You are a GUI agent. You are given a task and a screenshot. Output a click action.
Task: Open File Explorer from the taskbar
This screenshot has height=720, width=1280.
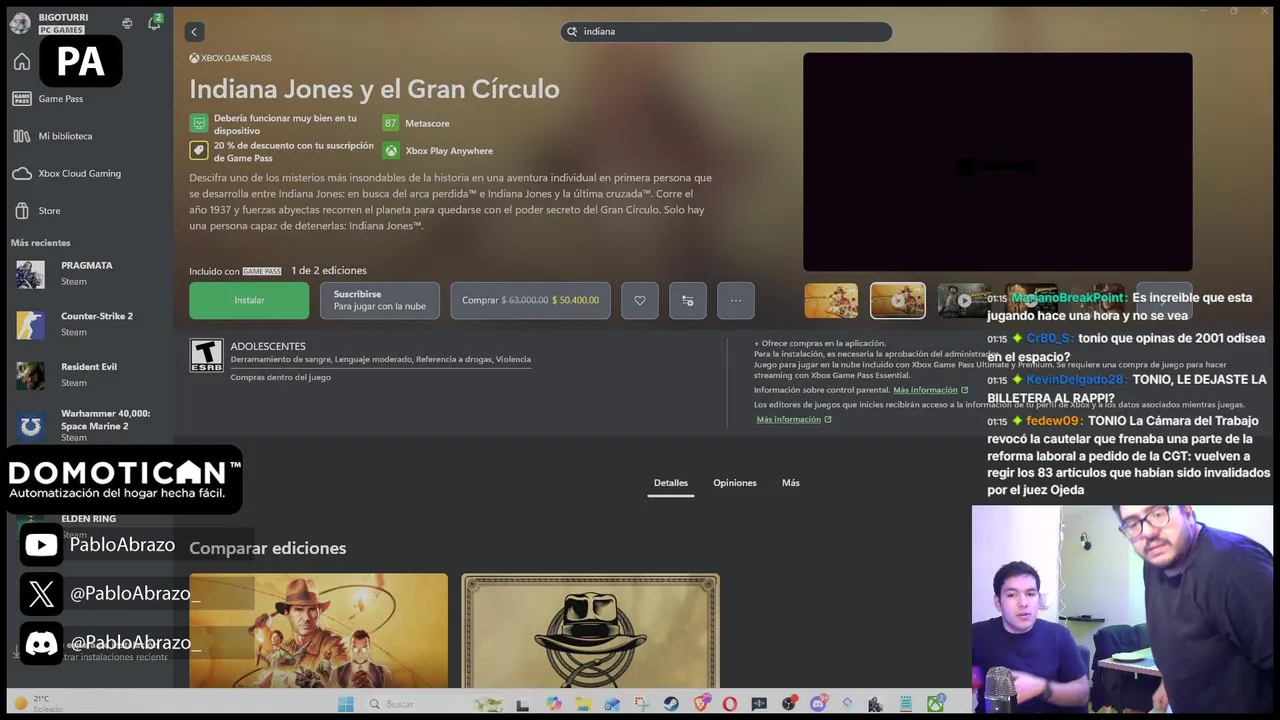pyautogui.click(x=583, y=704)
